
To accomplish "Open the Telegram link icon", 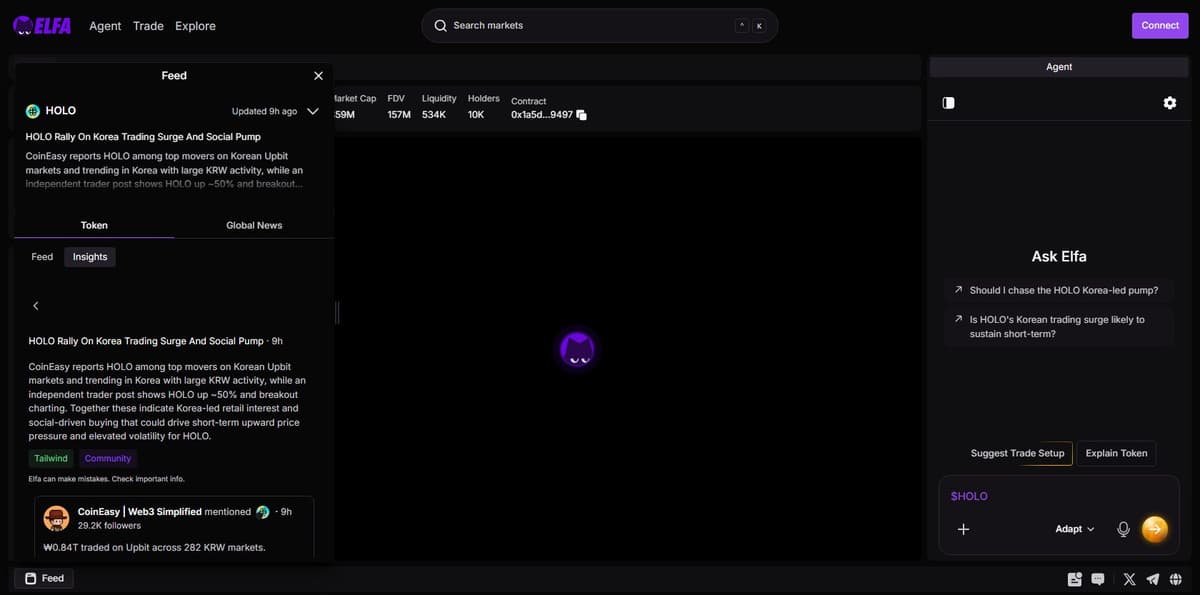I will 1153,579.
